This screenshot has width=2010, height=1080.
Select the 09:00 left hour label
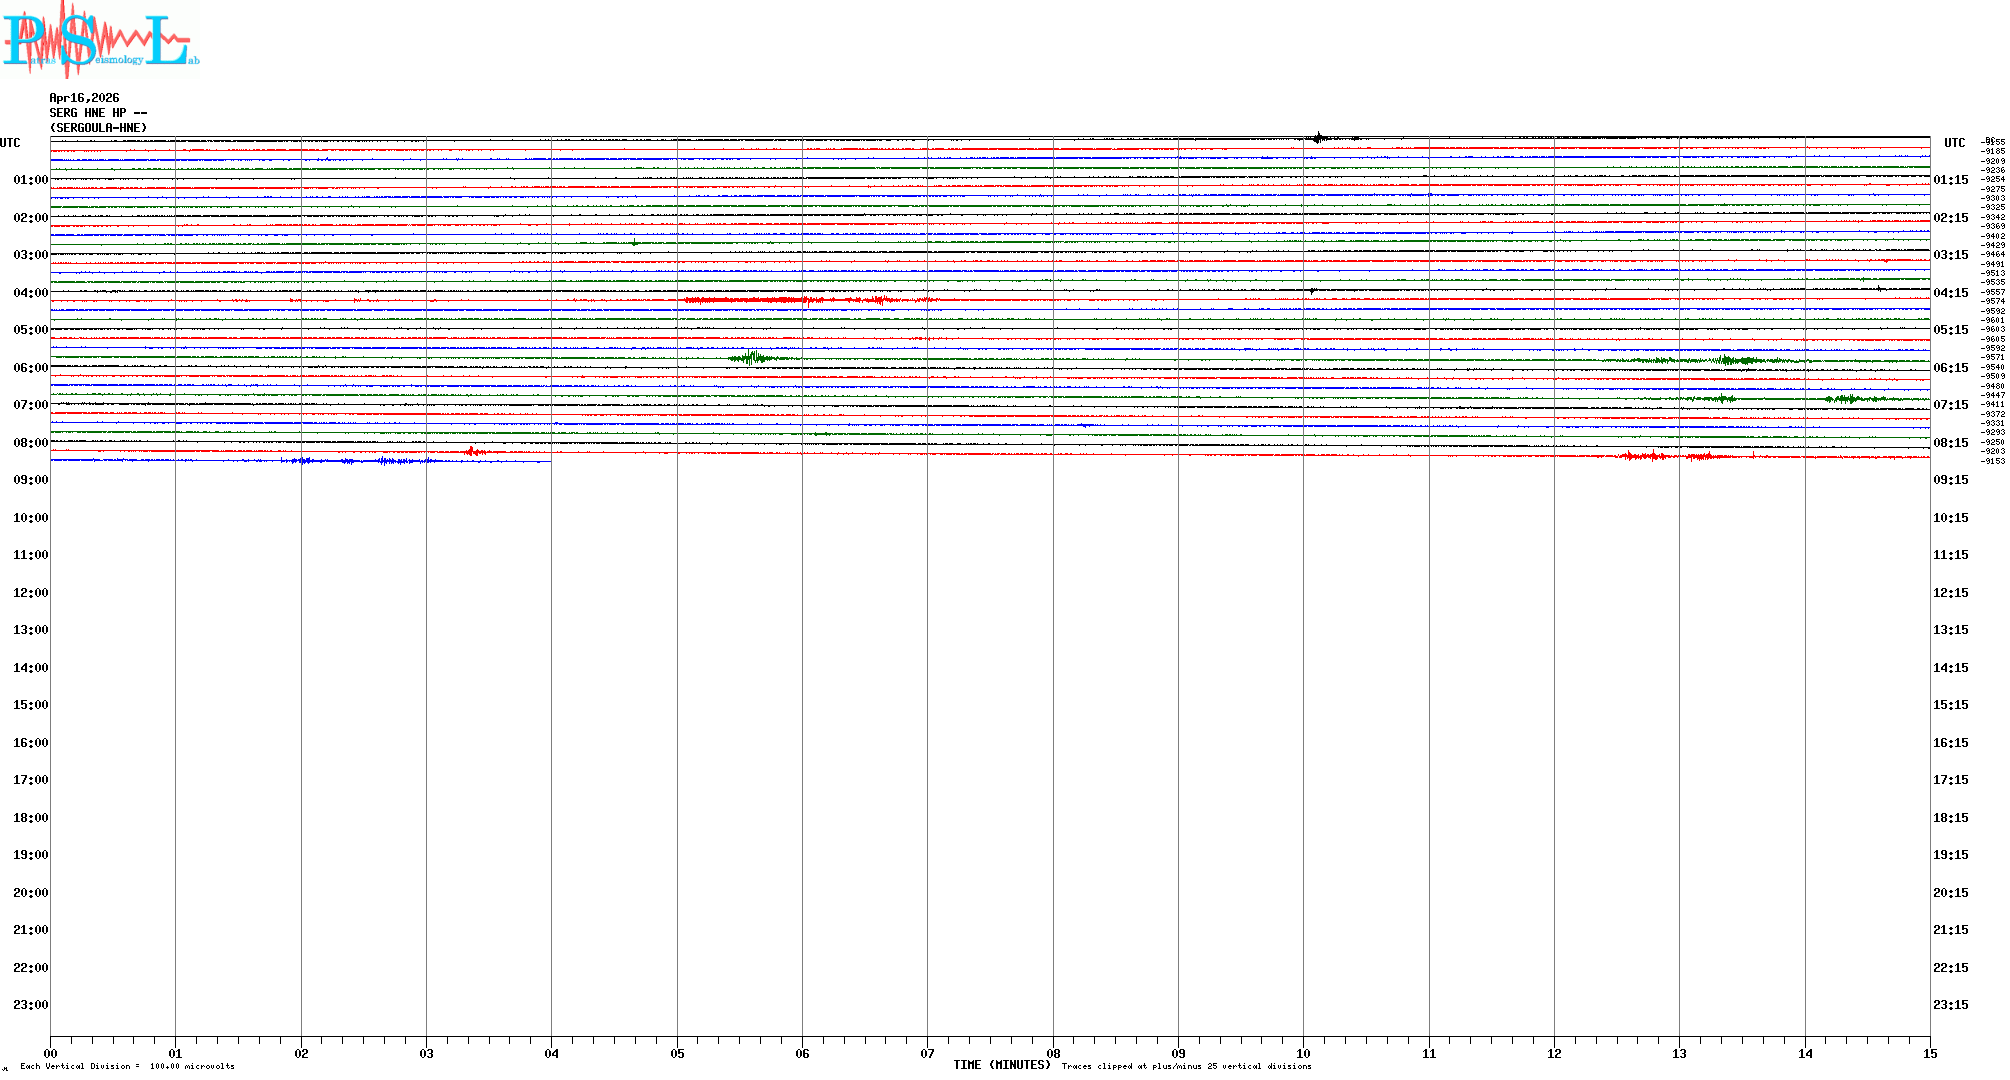tap(30, 480)
